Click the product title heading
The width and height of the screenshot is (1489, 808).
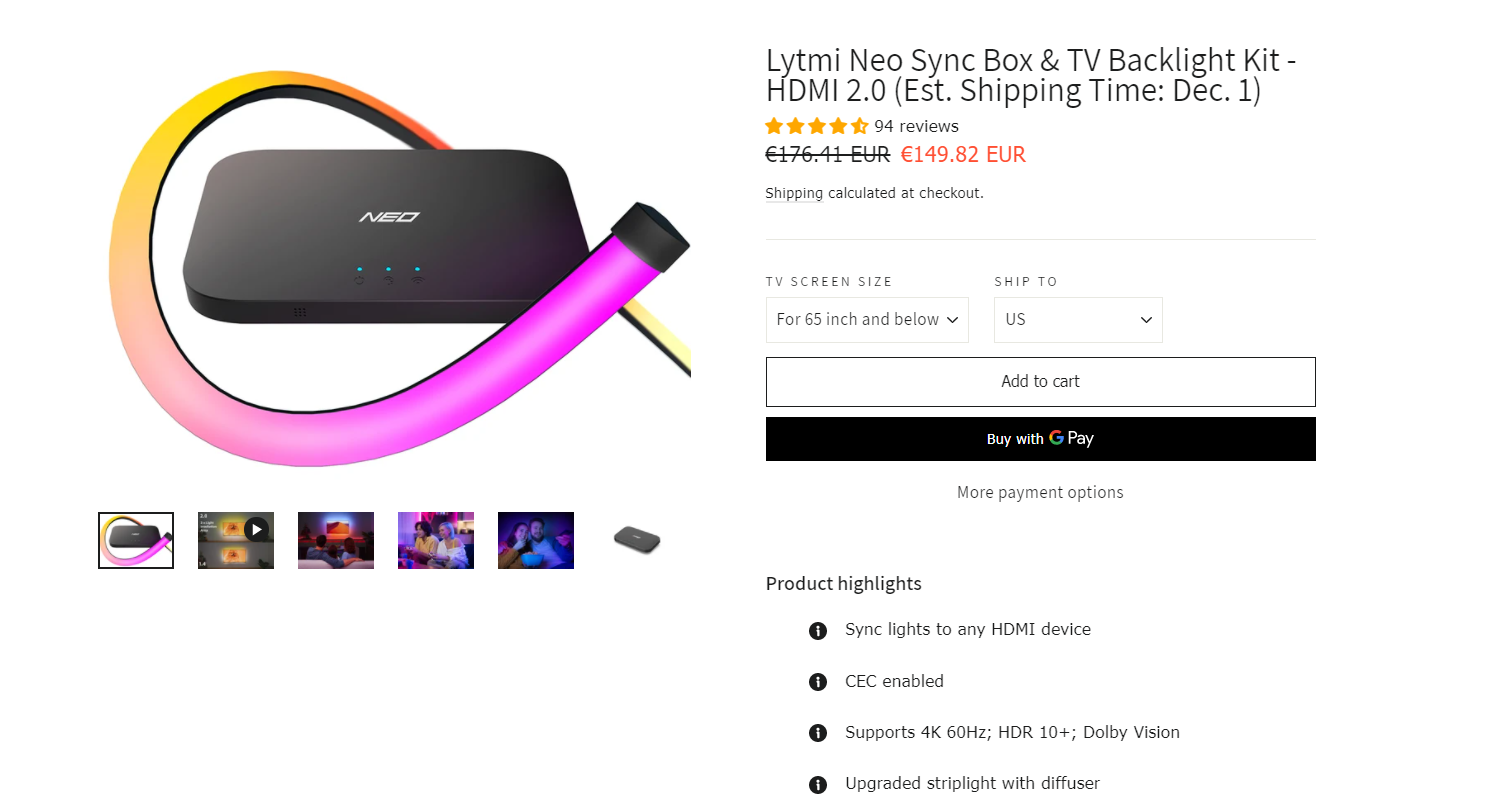tap(1031, 75)
